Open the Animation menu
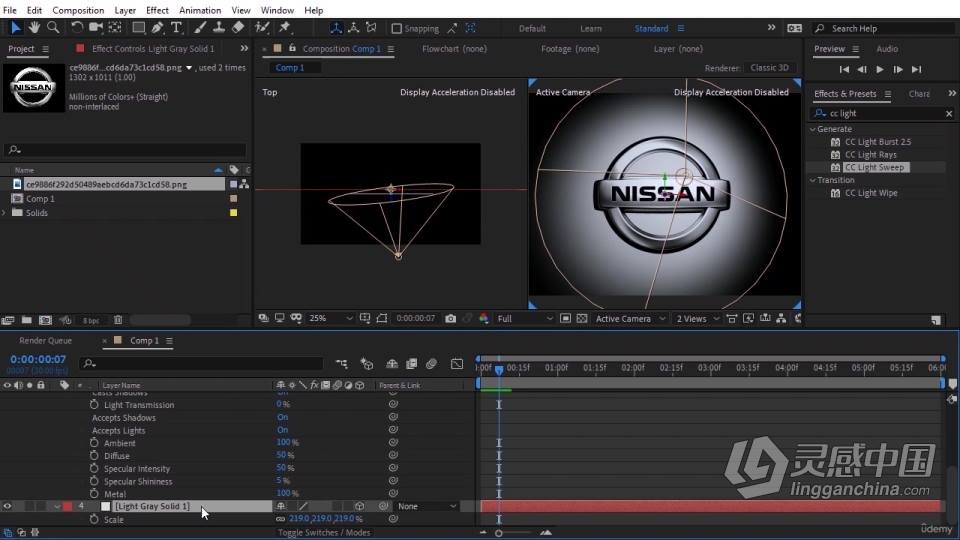This screenshot has height=540, width=960. (200, 10)
